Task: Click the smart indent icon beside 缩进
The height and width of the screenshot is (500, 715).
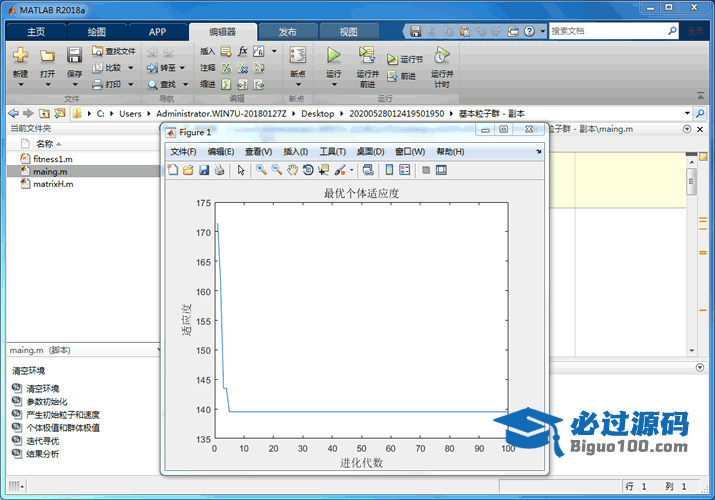Action: coord(226,85)
